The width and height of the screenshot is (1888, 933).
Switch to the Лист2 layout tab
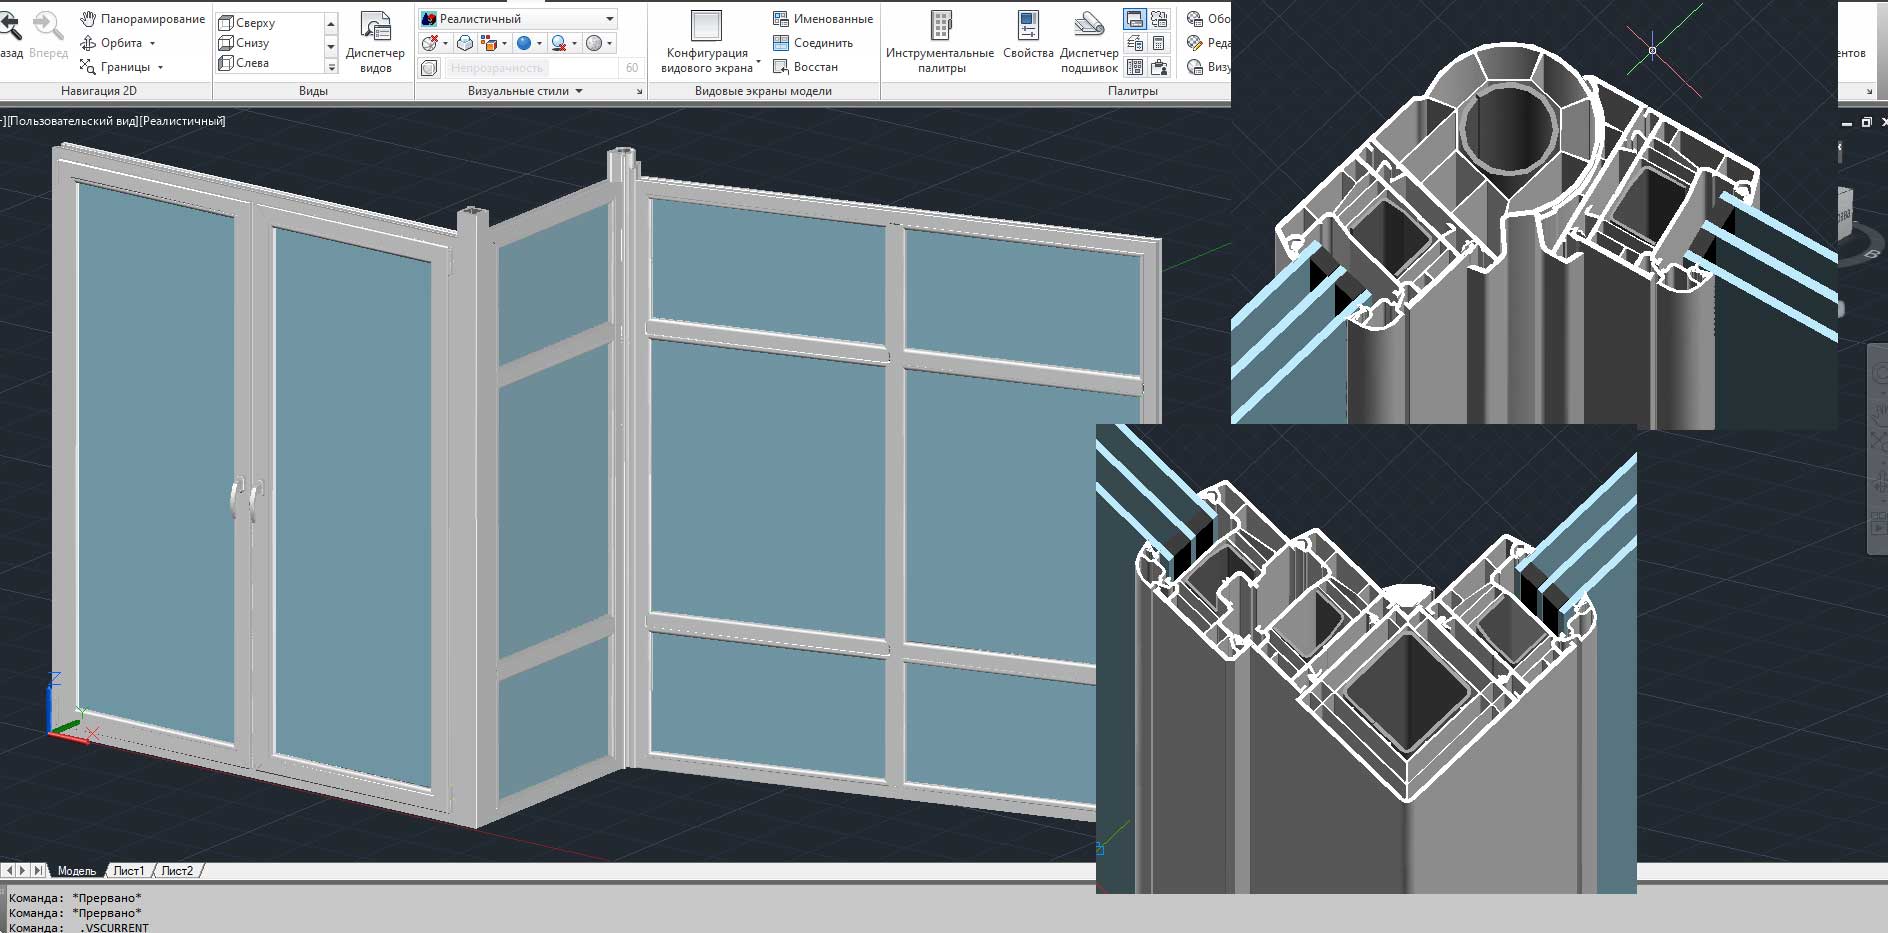click(177, 871)
